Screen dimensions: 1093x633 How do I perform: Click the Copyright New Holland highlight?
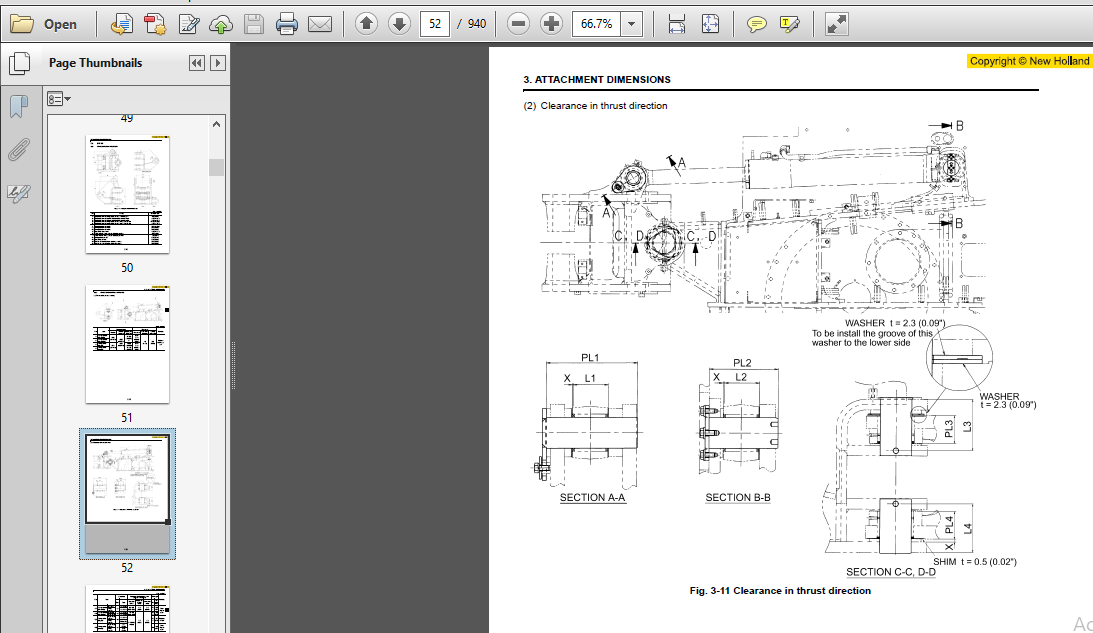pos(1030,61)
